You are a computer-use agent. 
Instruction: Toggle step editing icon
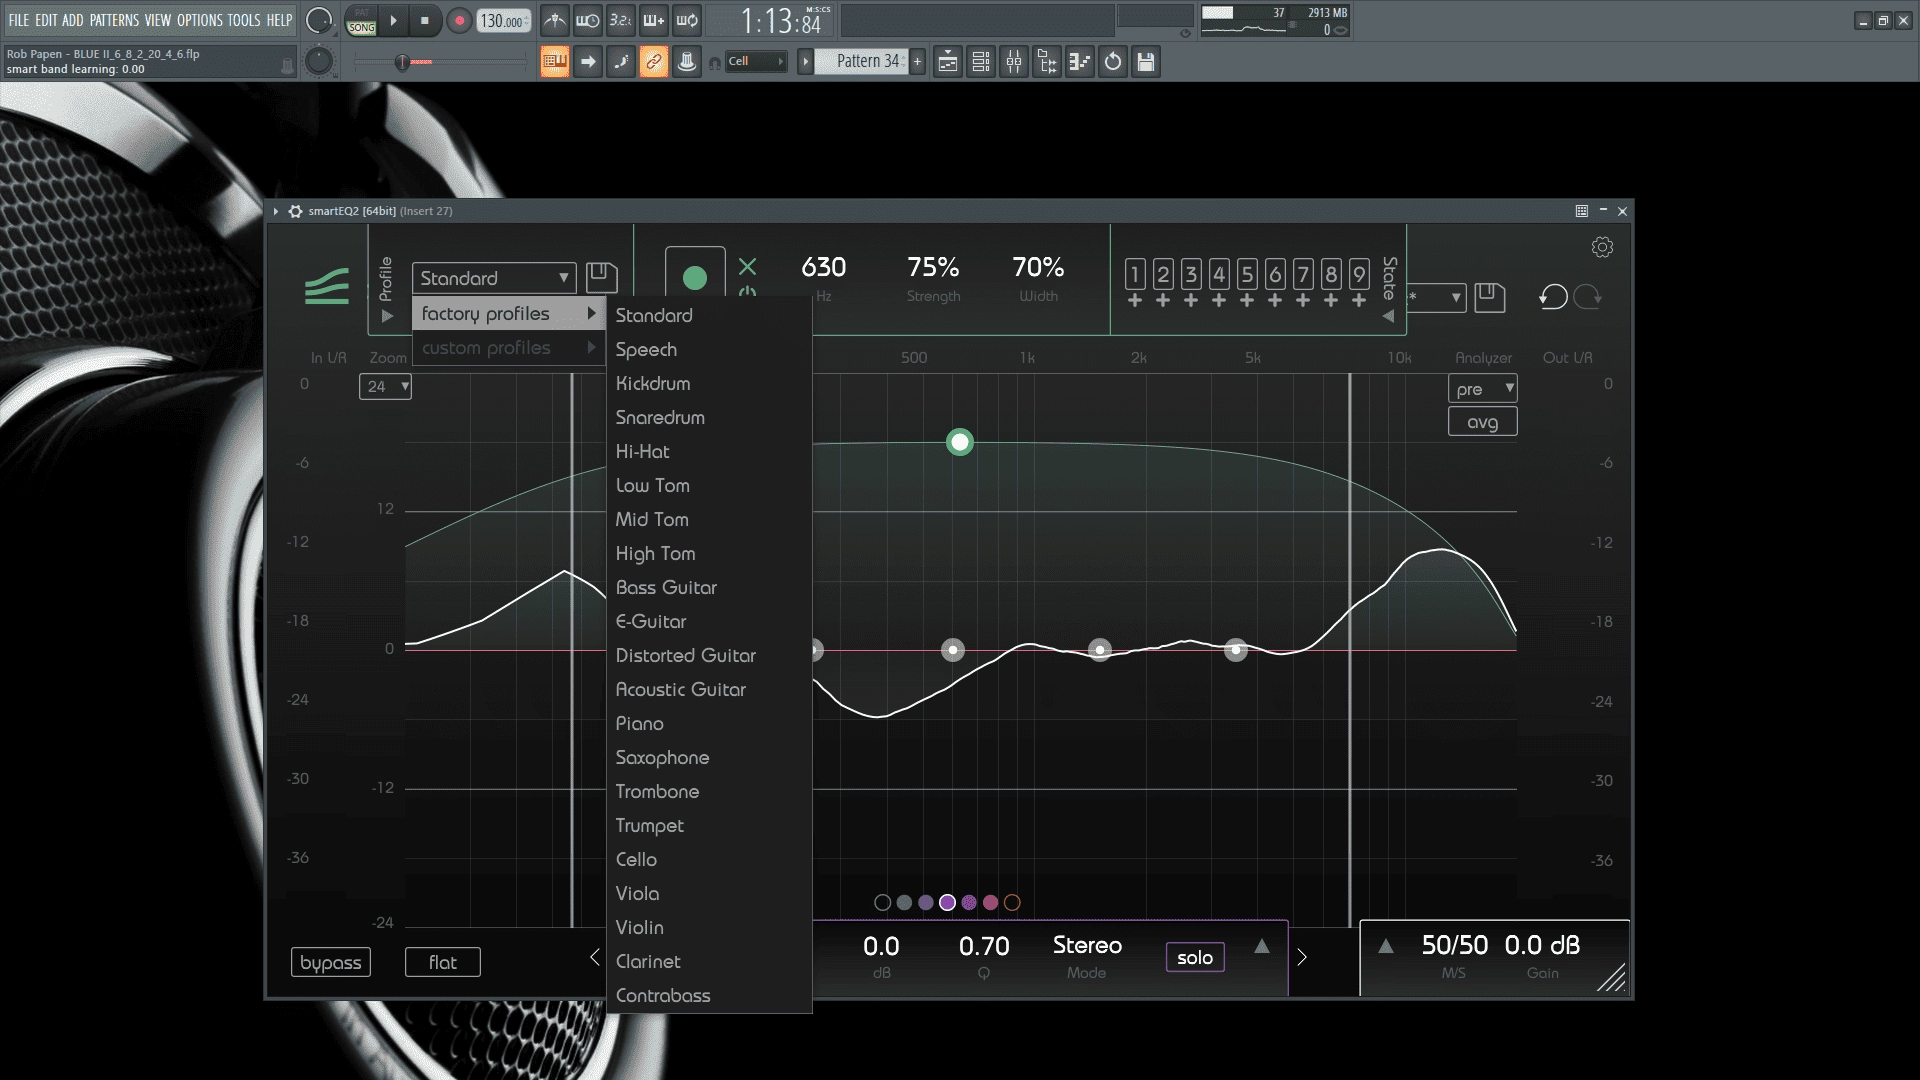[x=621, y=62]
